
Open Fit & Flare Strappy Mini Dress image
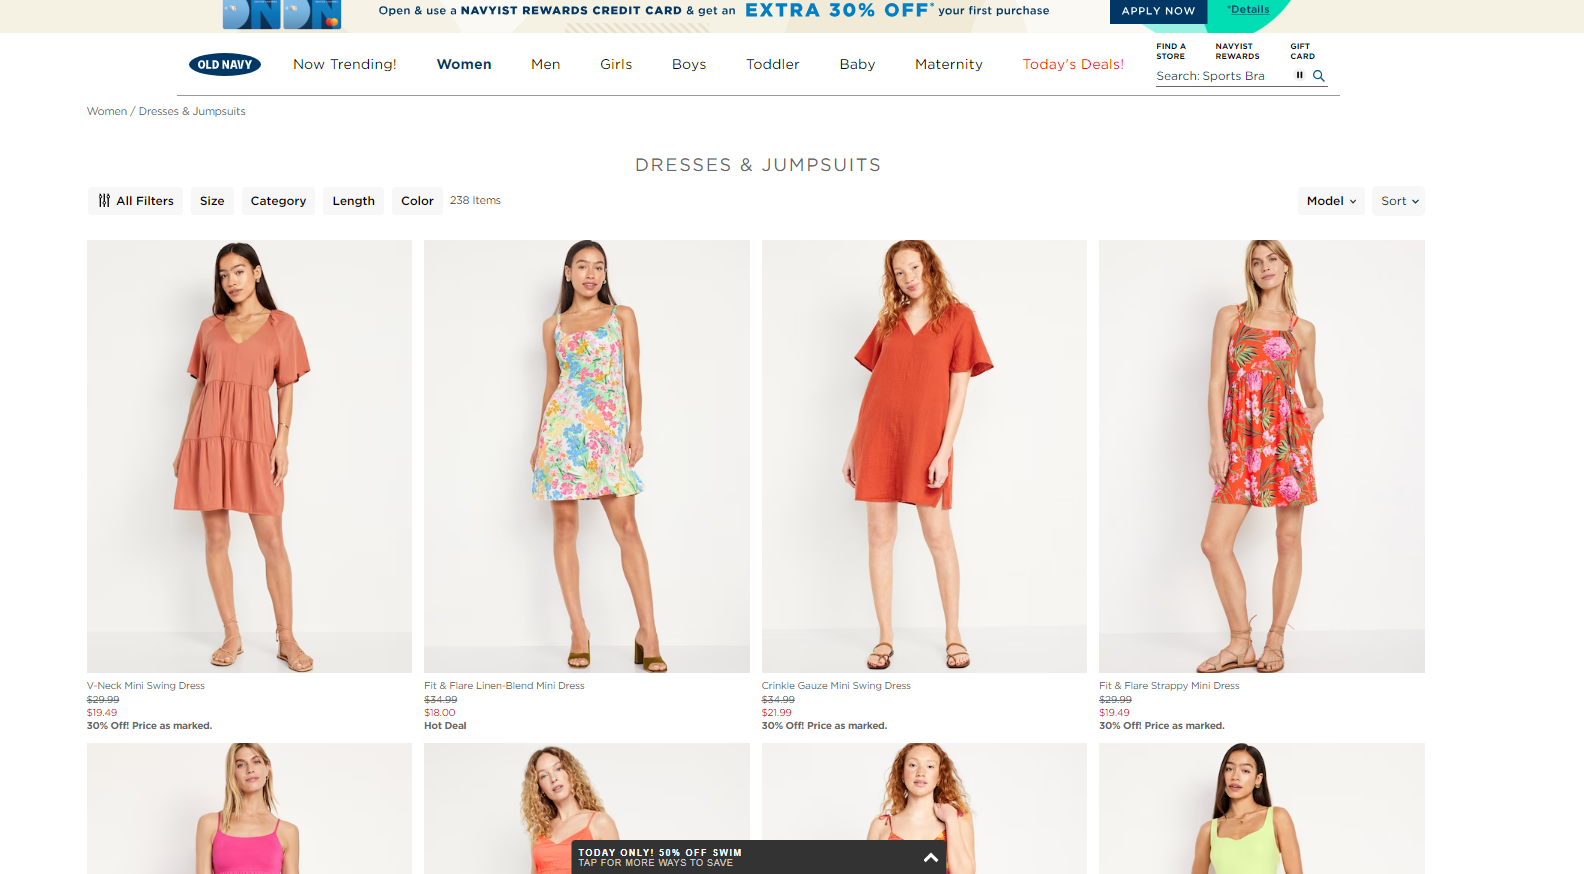pyautogui.click(x=1262, y=456)
